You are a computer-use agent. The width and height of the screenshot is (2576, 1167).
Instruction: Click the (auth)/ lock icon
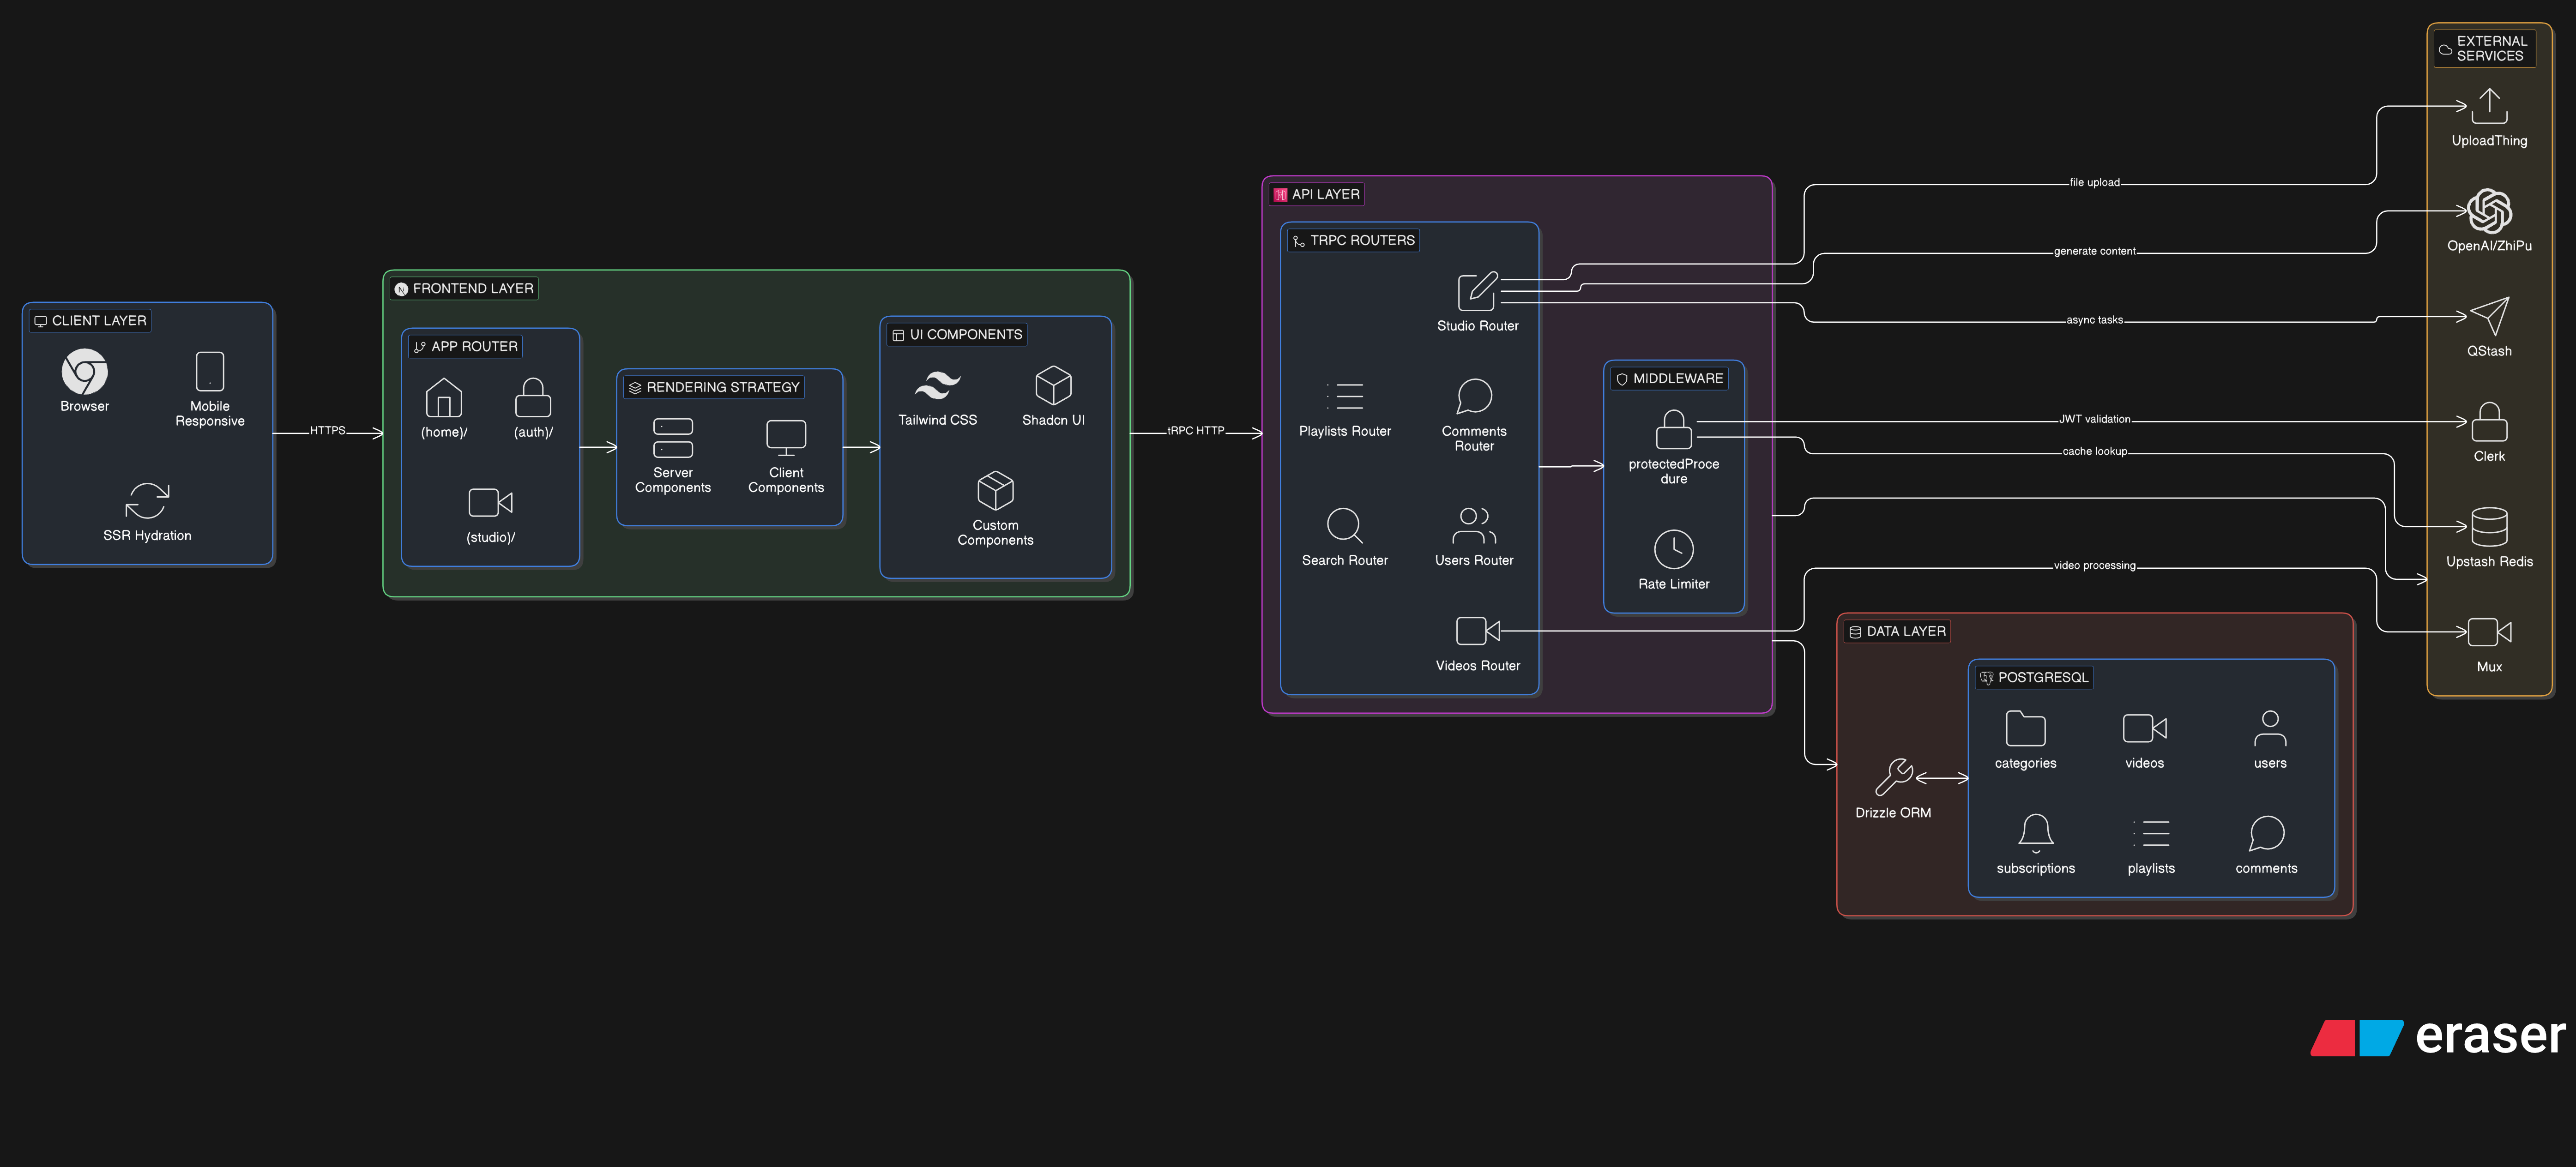click(533, 397)
